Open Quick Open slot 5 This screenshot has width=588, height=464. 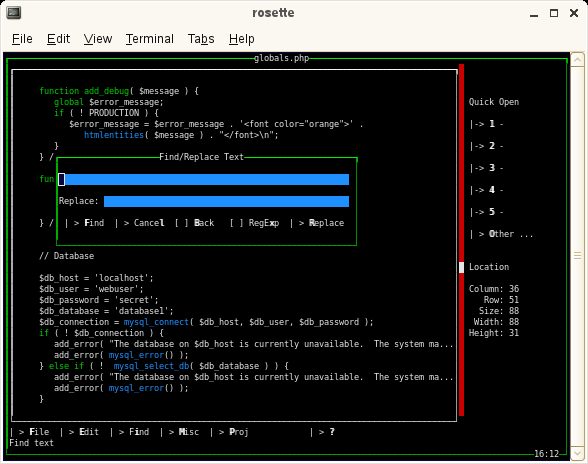[486, 212]
